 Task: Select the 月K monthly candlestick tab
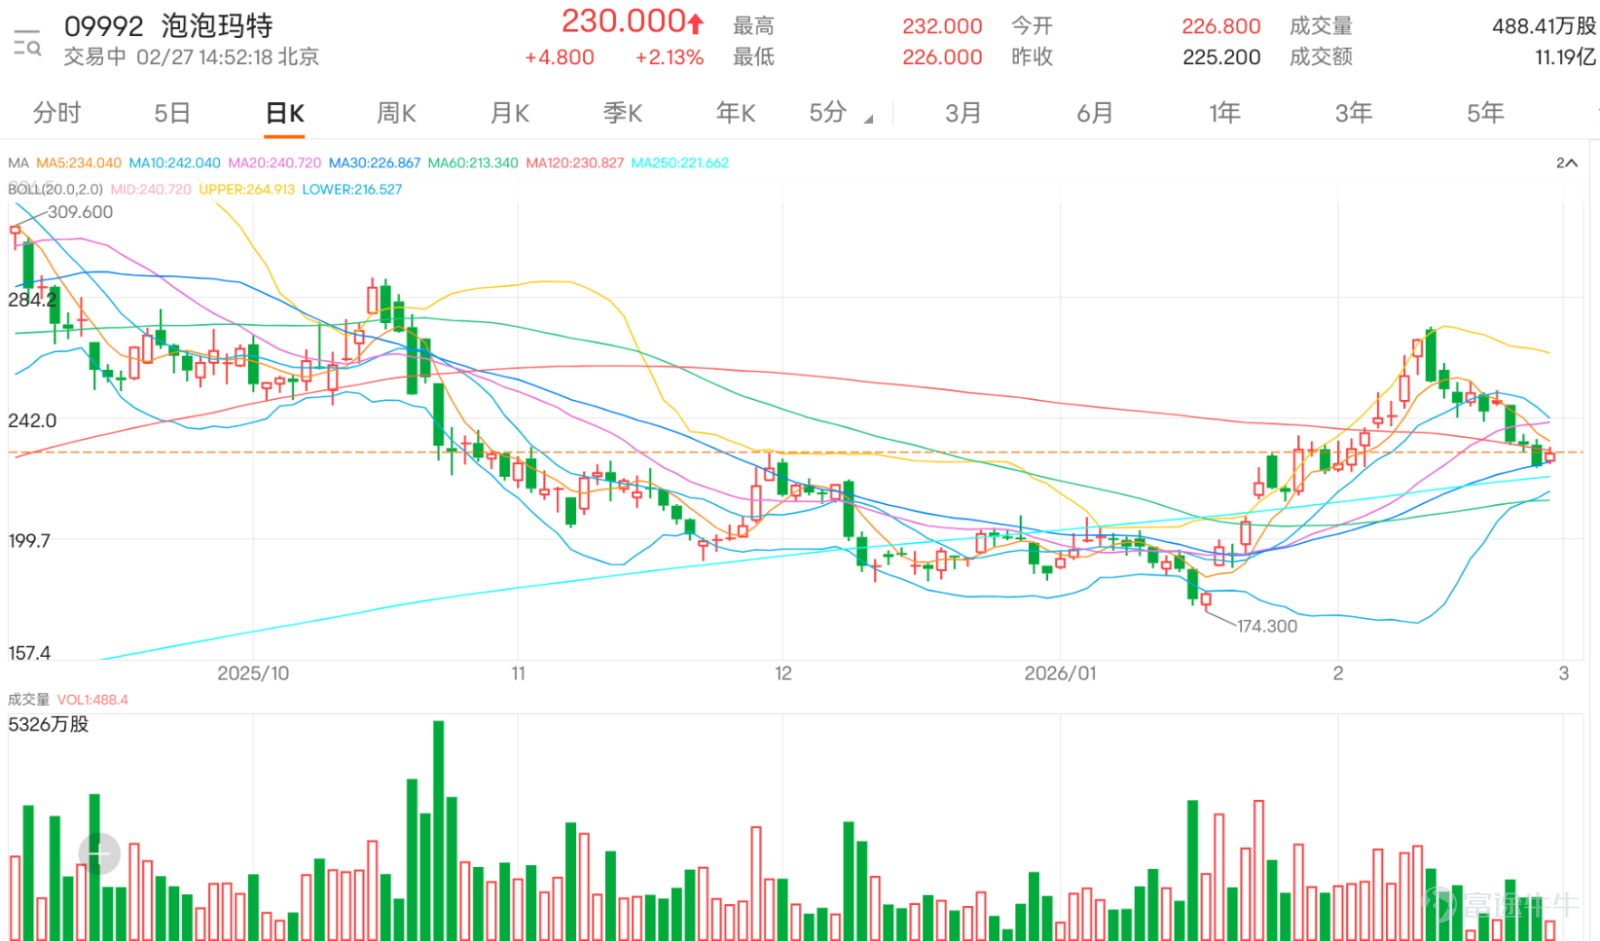[509, 113]
